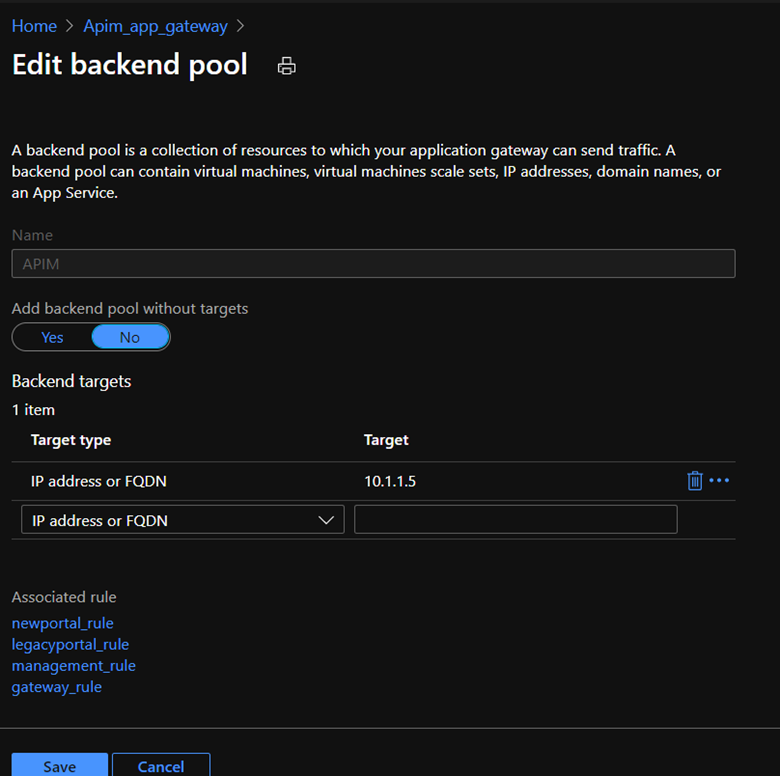Screen dimensions: 780x776
Task: Click the 10.1.1.5 target value
Action: [x=390, y=481]
